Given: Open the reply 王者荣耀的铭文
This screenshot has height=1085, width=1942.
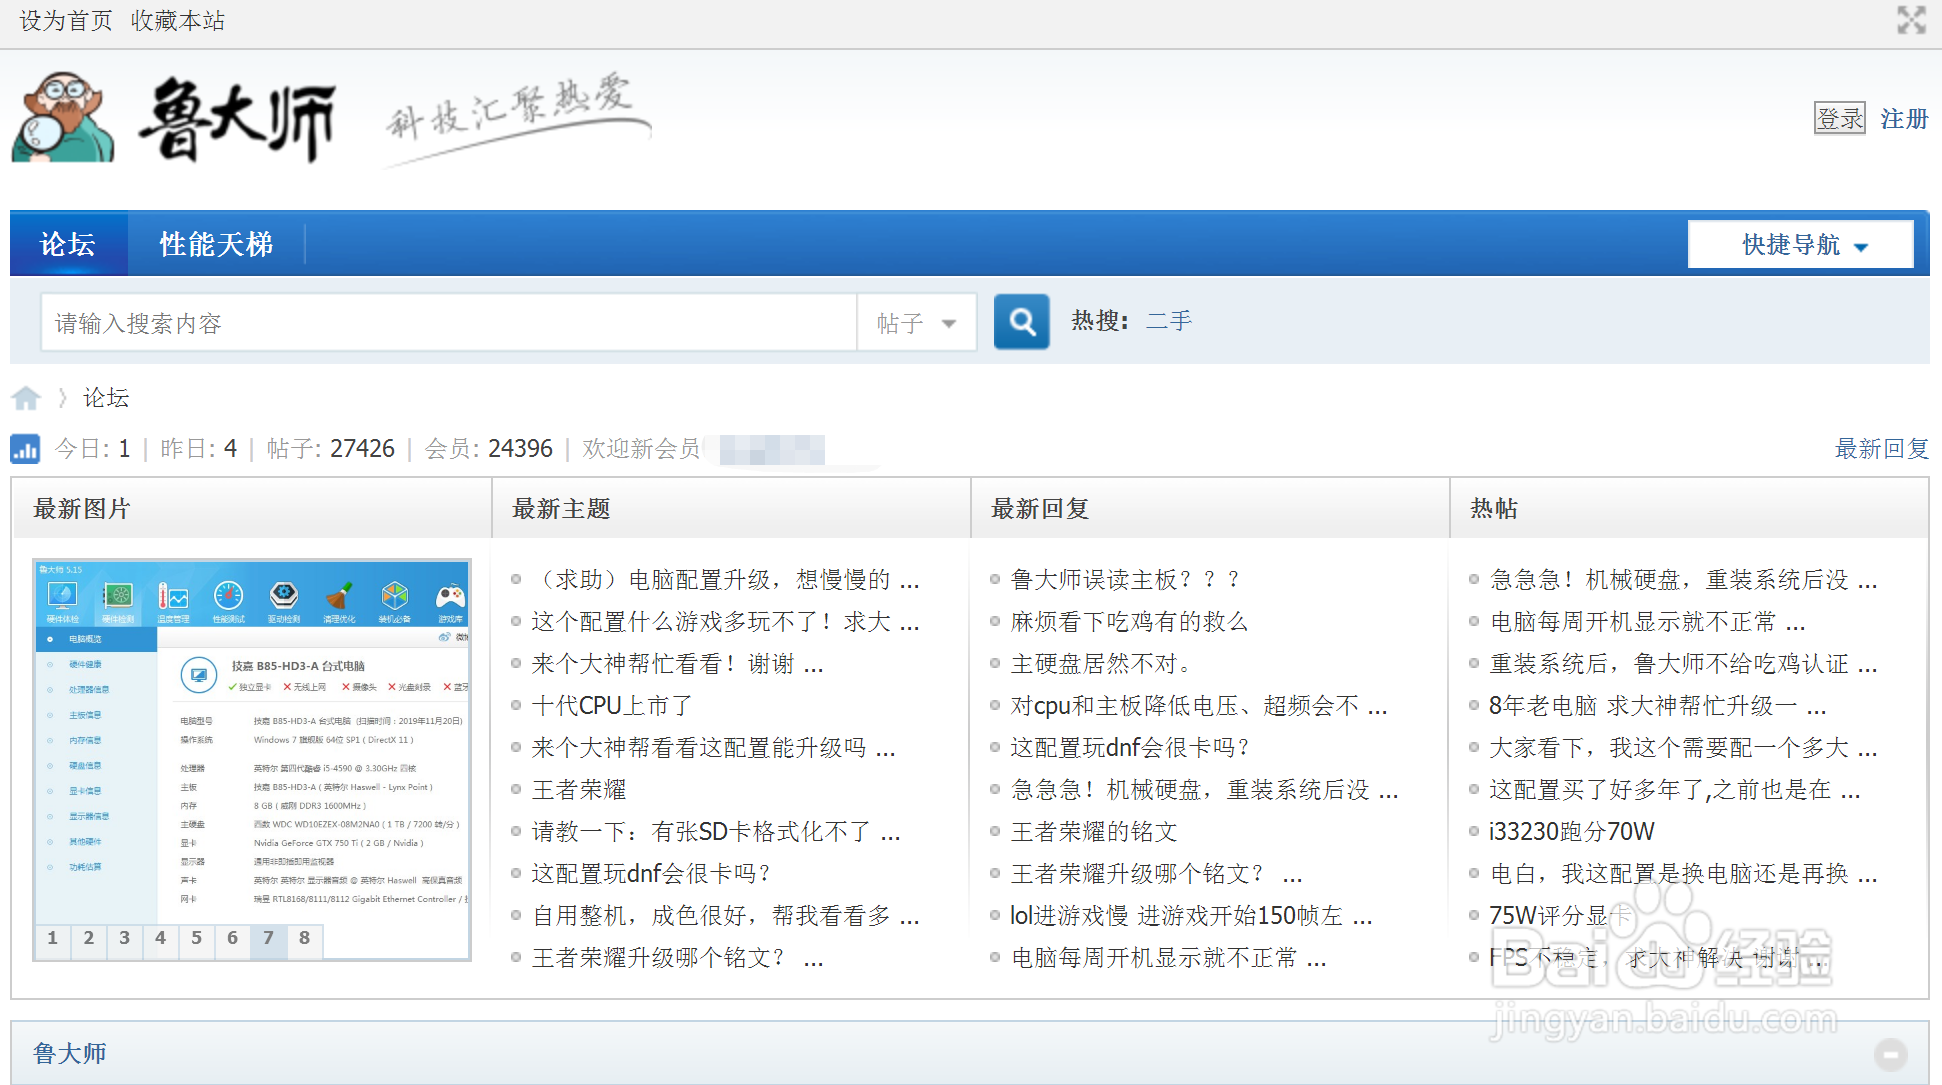Looking at the screenshot, I should pos(1094,832).
